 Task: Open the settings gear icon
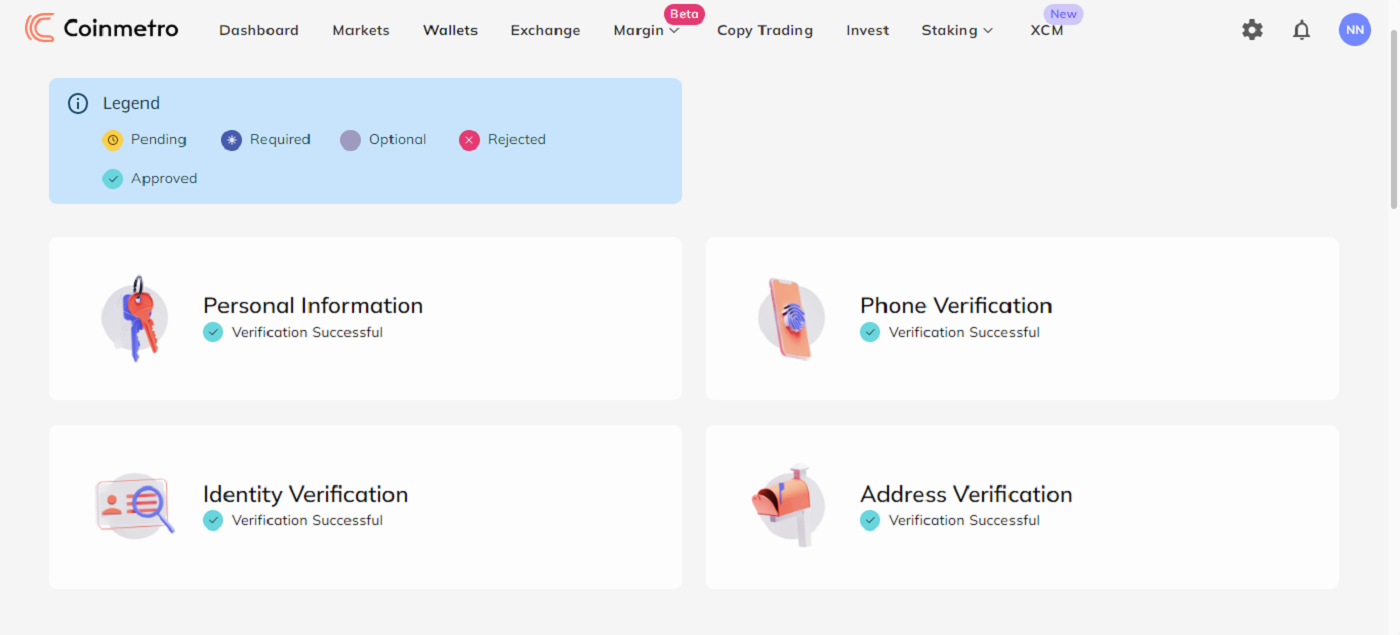pos(1252,30)
